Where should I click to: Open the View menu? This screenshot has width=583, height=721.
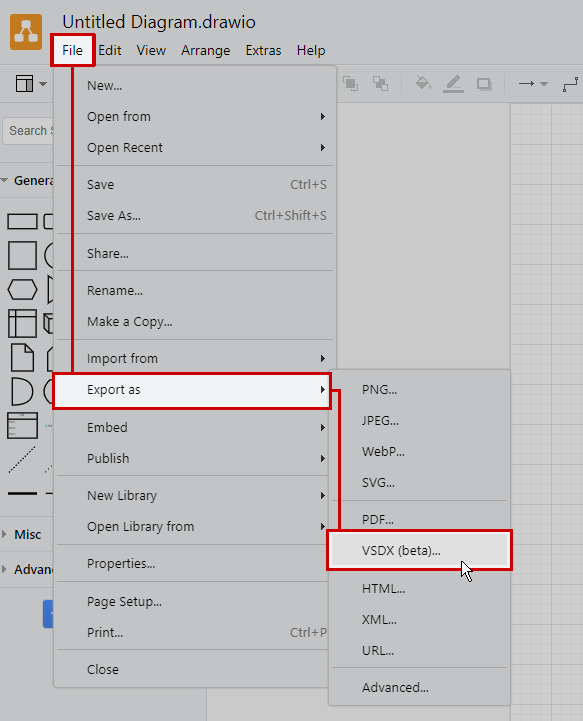click(x=151, y=50)
